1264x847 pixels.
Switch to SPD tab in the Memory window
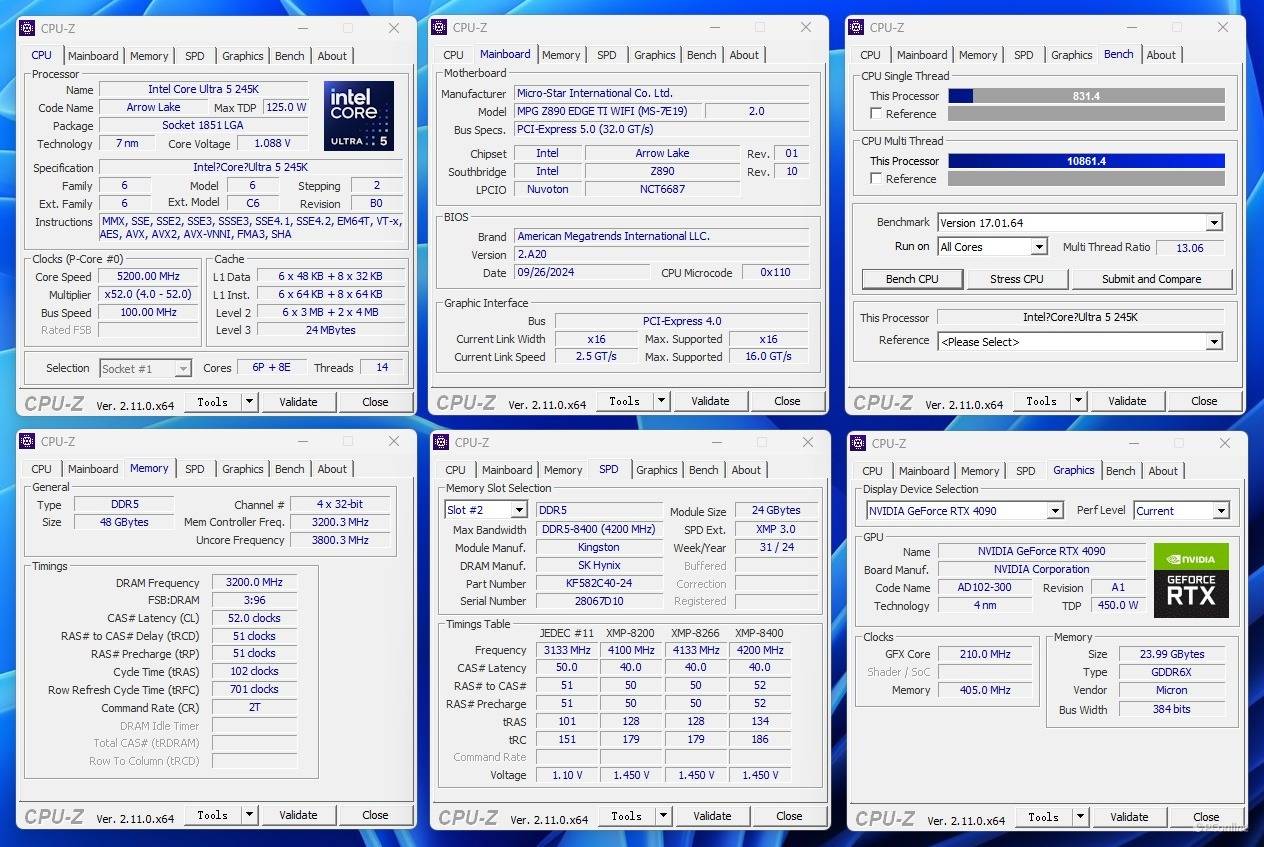tap(195, 469)
